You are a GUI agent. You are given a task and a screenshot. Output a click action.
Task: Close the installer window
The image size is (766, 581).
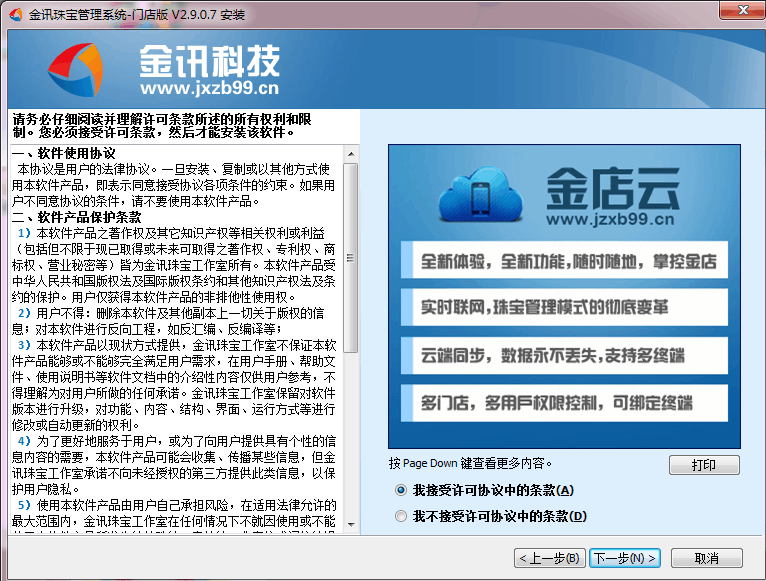point(743,10)
